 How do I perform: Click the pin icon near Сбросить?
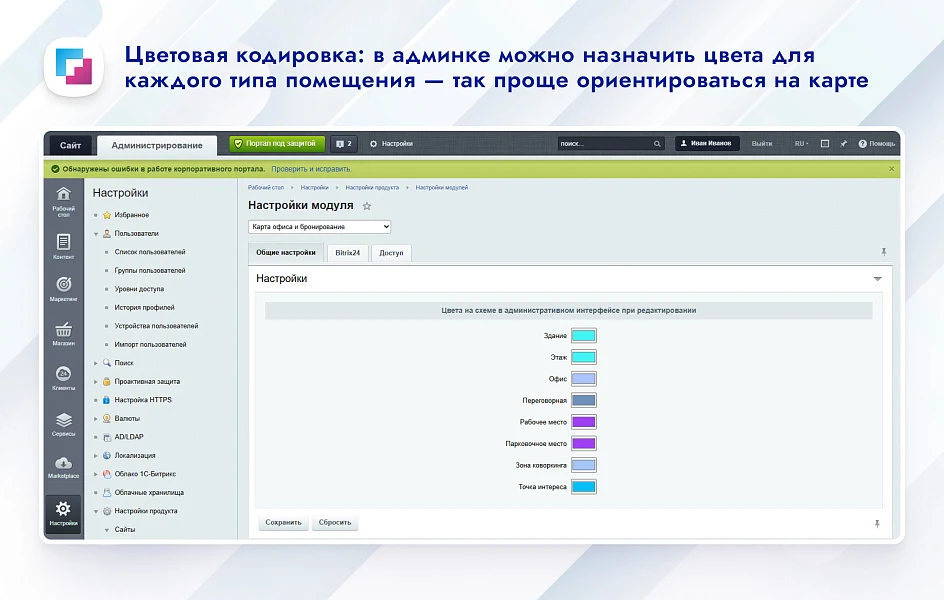coord(877,524)
